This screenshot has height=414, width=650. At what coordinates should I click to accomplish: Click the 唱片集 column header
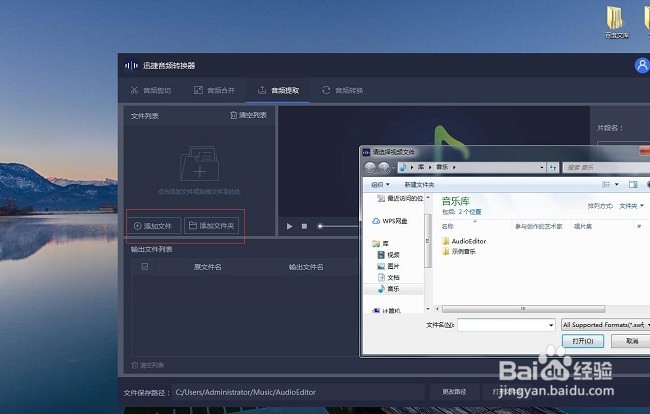[x=583, y=226]
